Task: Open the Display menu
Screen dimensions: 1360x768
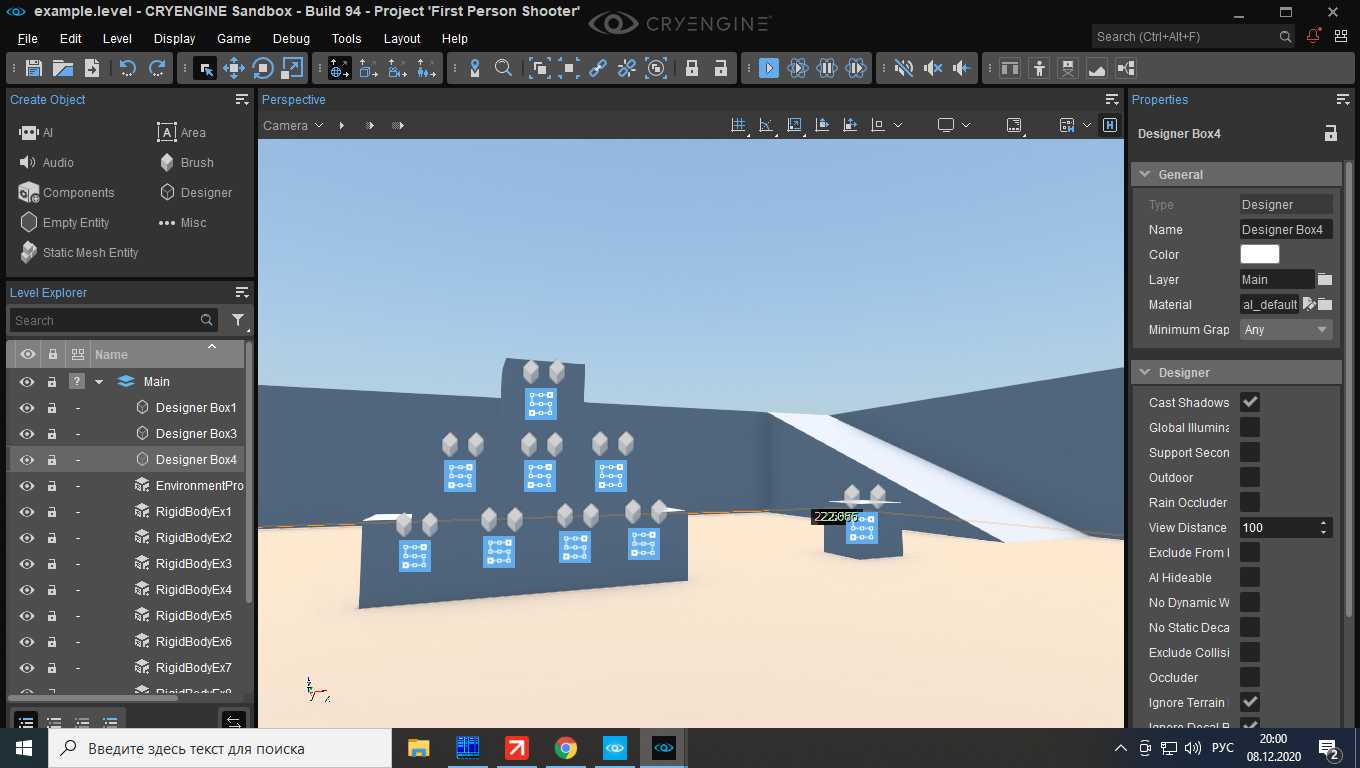Action: tap(174, 38)
